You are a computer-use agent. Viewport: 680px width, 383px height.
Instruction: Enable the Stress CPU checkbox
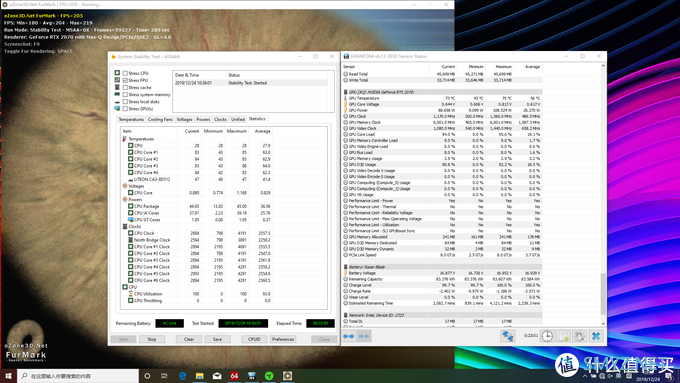pyautogui.click(x=125, y=73)
